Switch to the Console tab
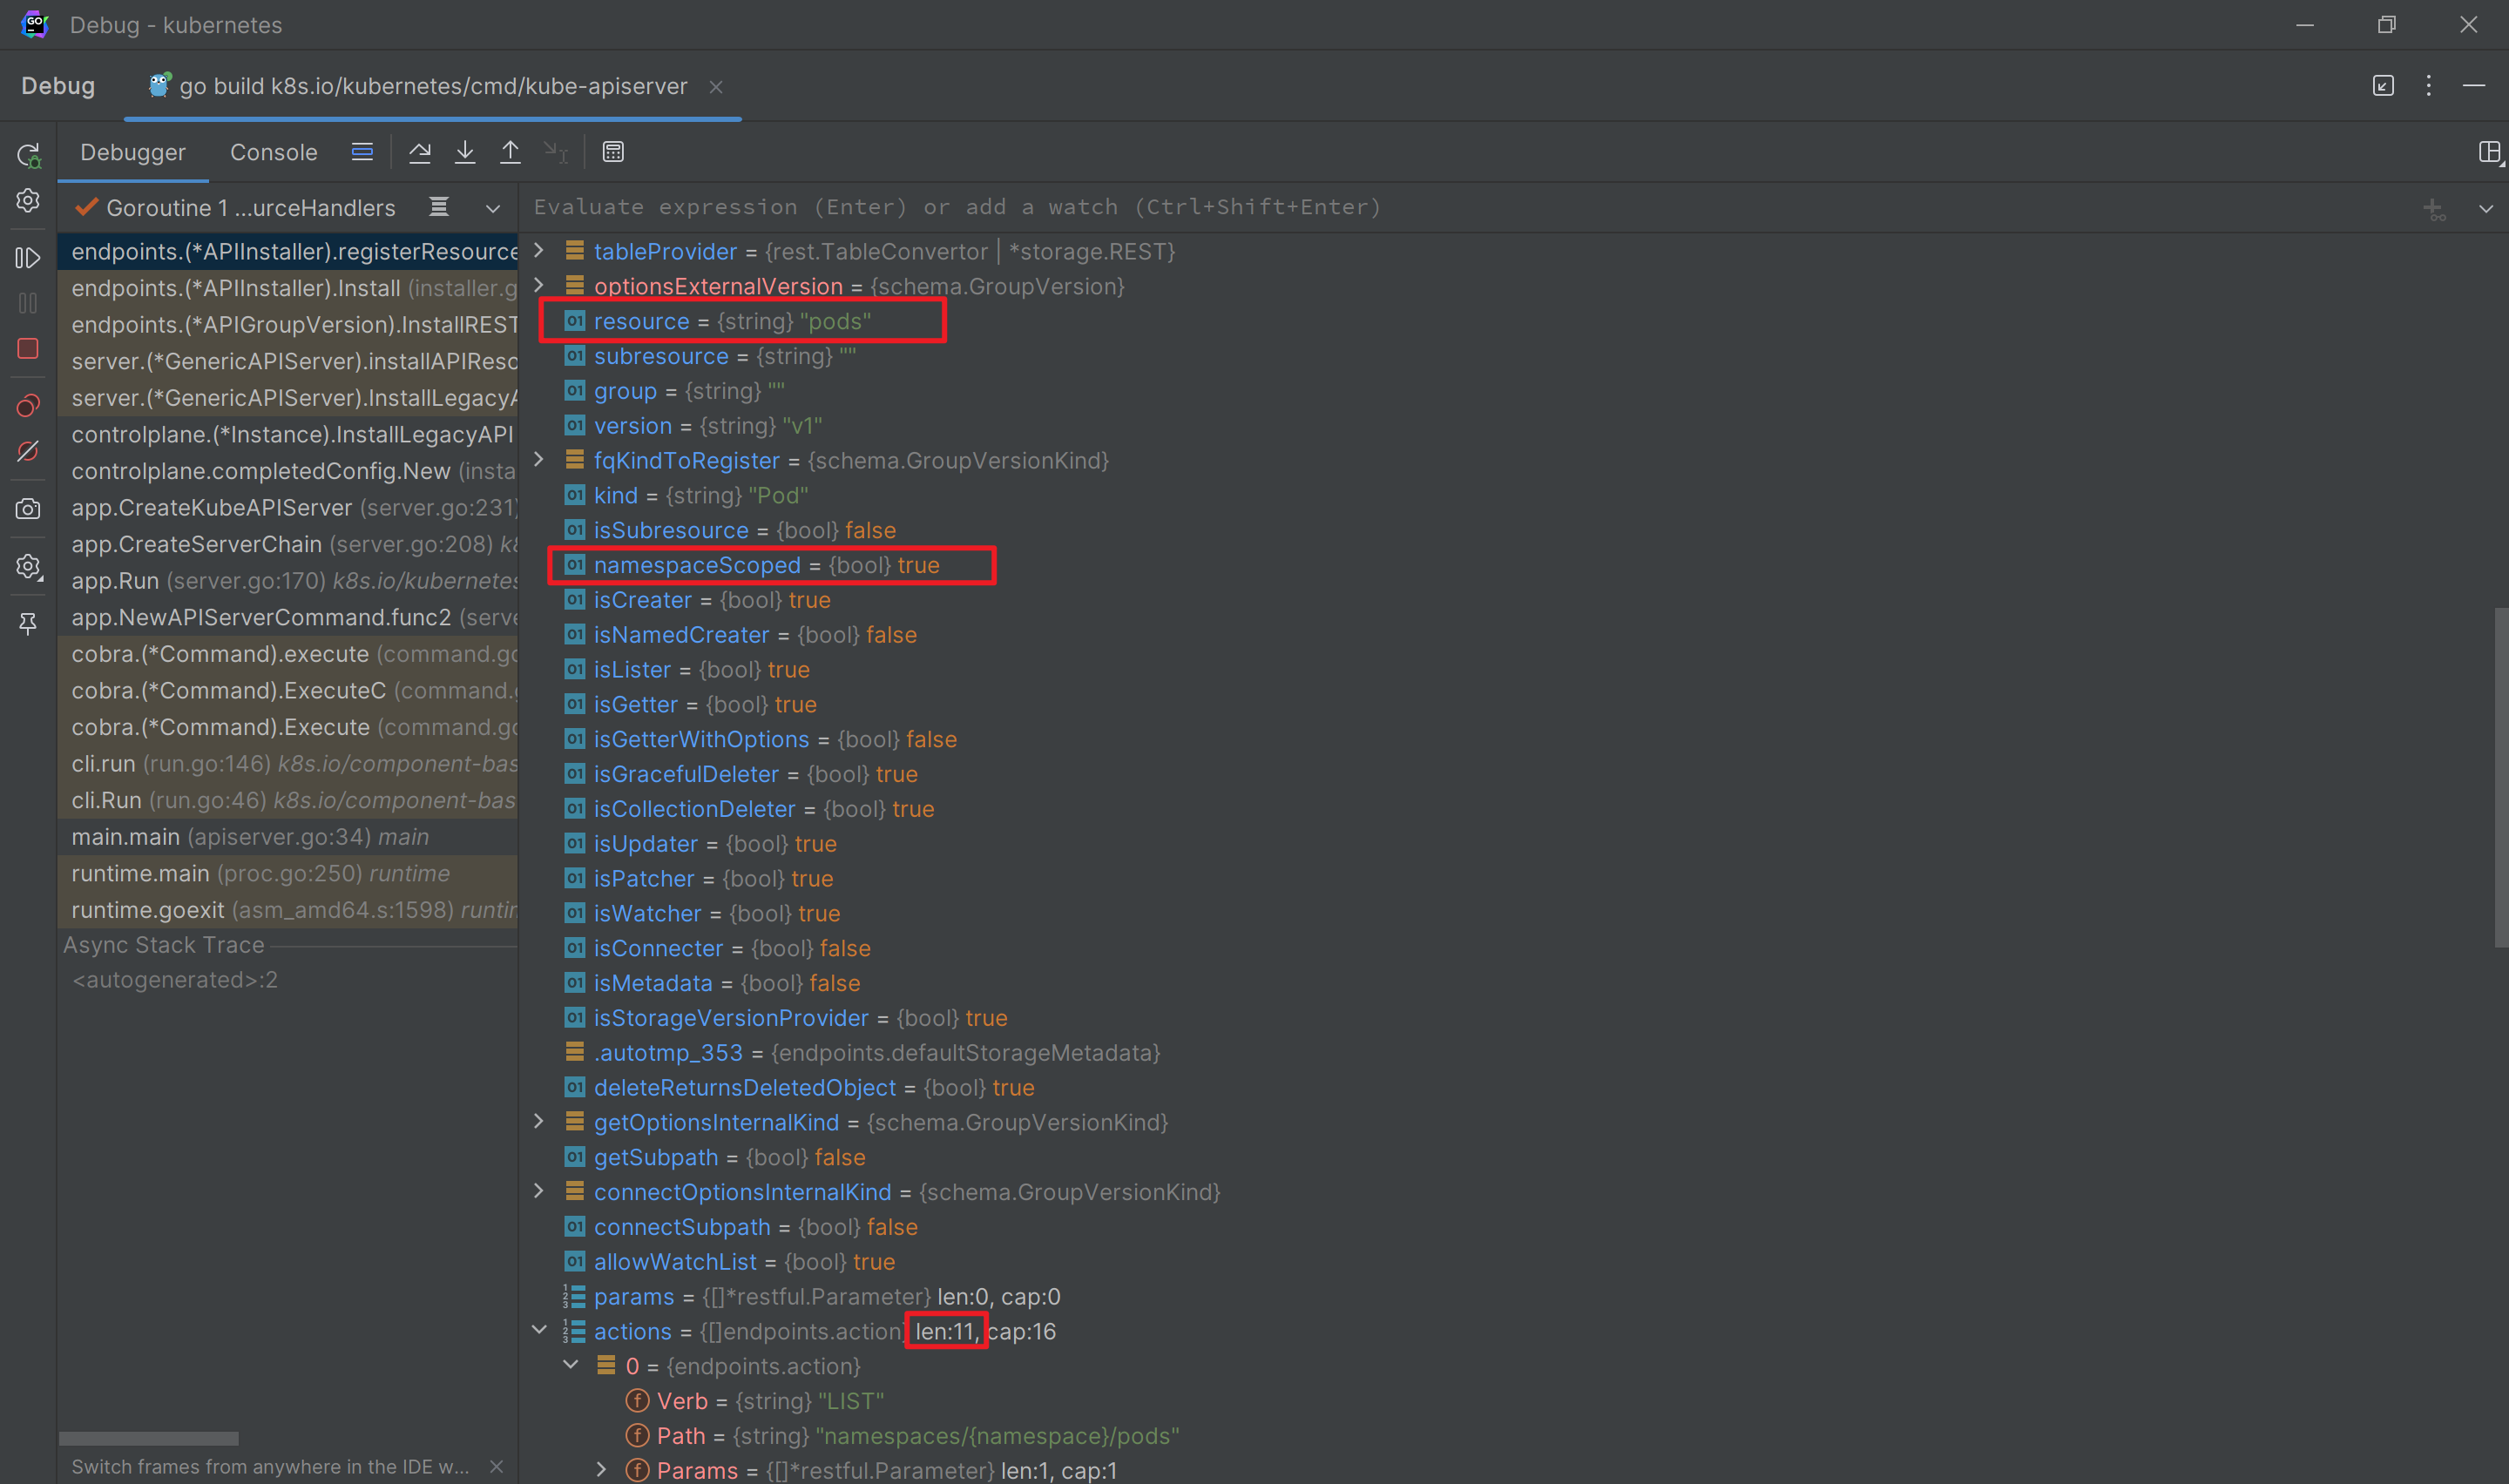This screenshot has width=2509, height=1484. 273,152
